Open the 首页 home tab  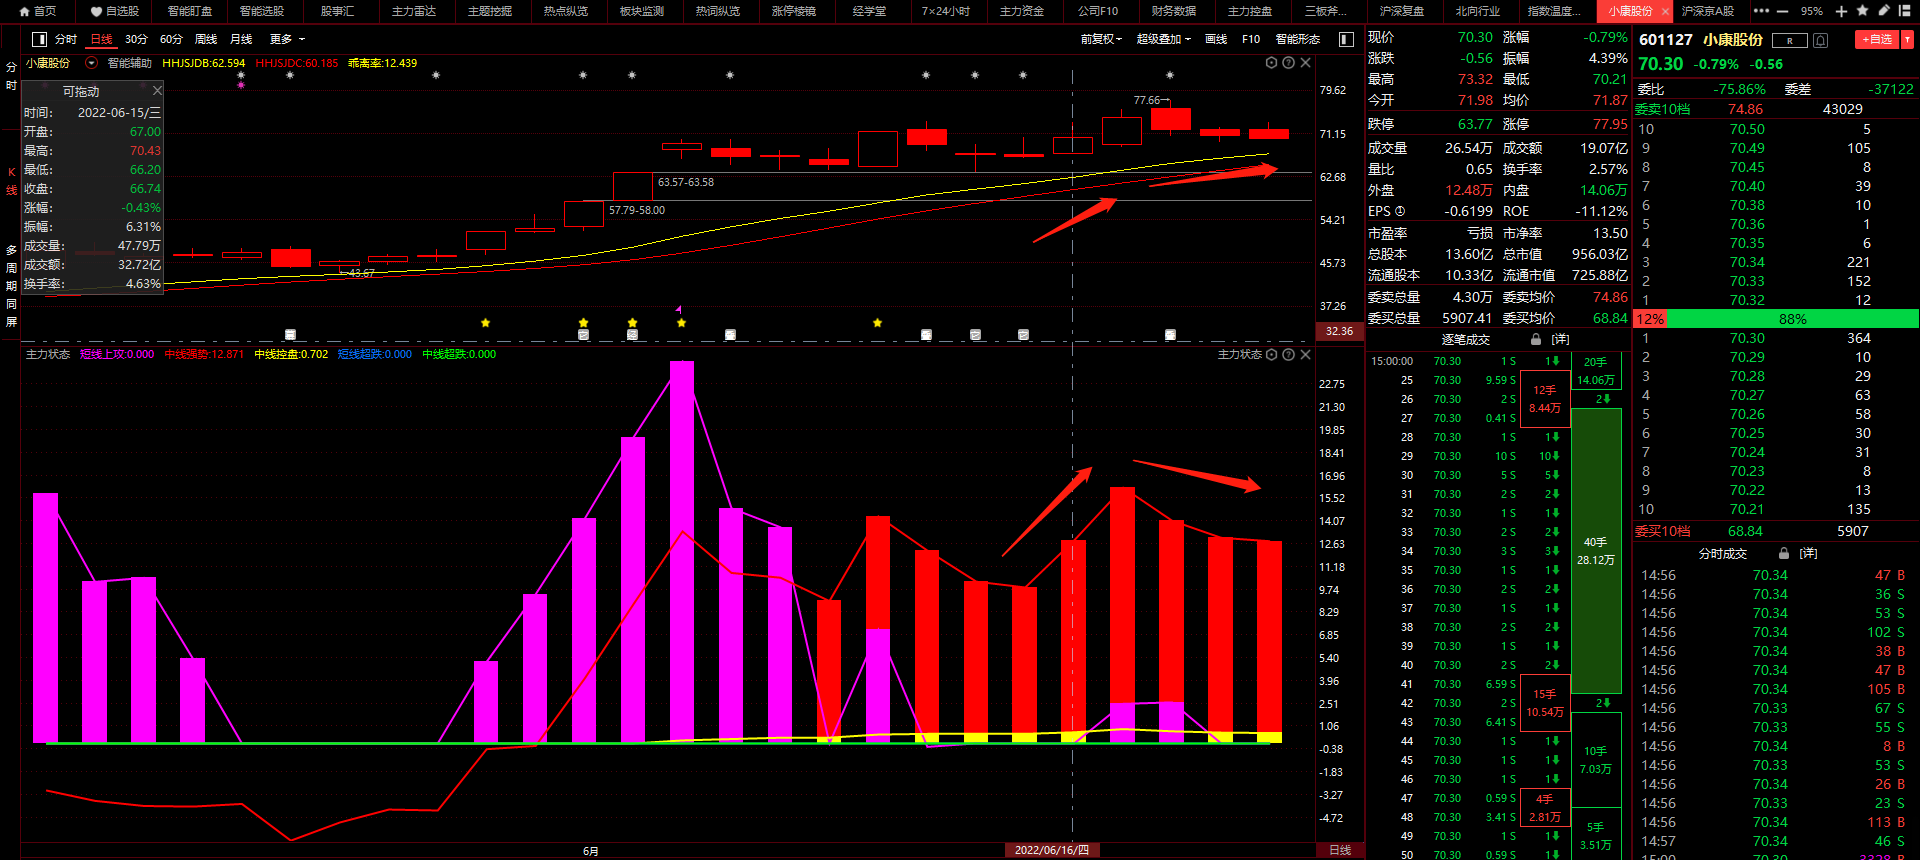click(38, 11)
